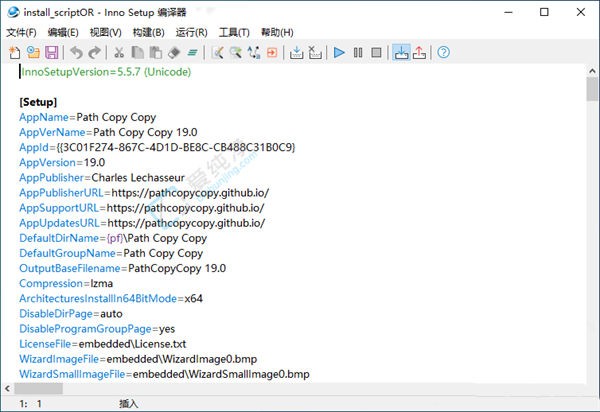Screen dimensions: 600x412
Task: Stop the compile with the X tray icon
Action: [x=315, y=52]
